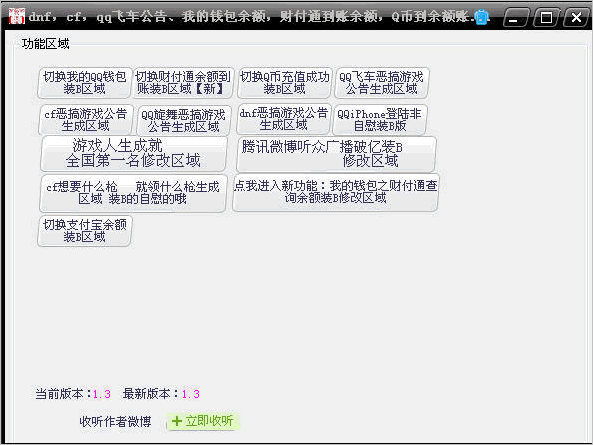593x445 pixels.
Task: Click dnf恶搞游戏公告生成区域 button
Action: pyautogui.click(x=284, y=119)
